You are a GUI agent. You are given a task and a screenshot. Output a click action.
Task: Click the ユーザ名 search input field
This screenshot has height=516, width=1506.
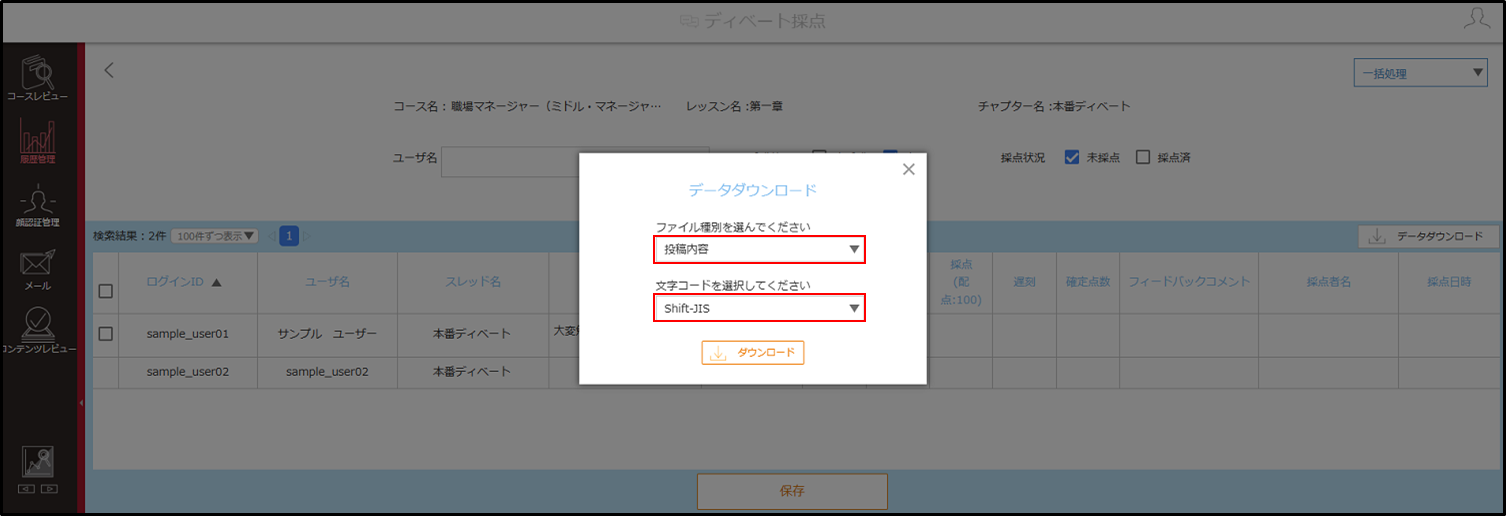(575, 162)
